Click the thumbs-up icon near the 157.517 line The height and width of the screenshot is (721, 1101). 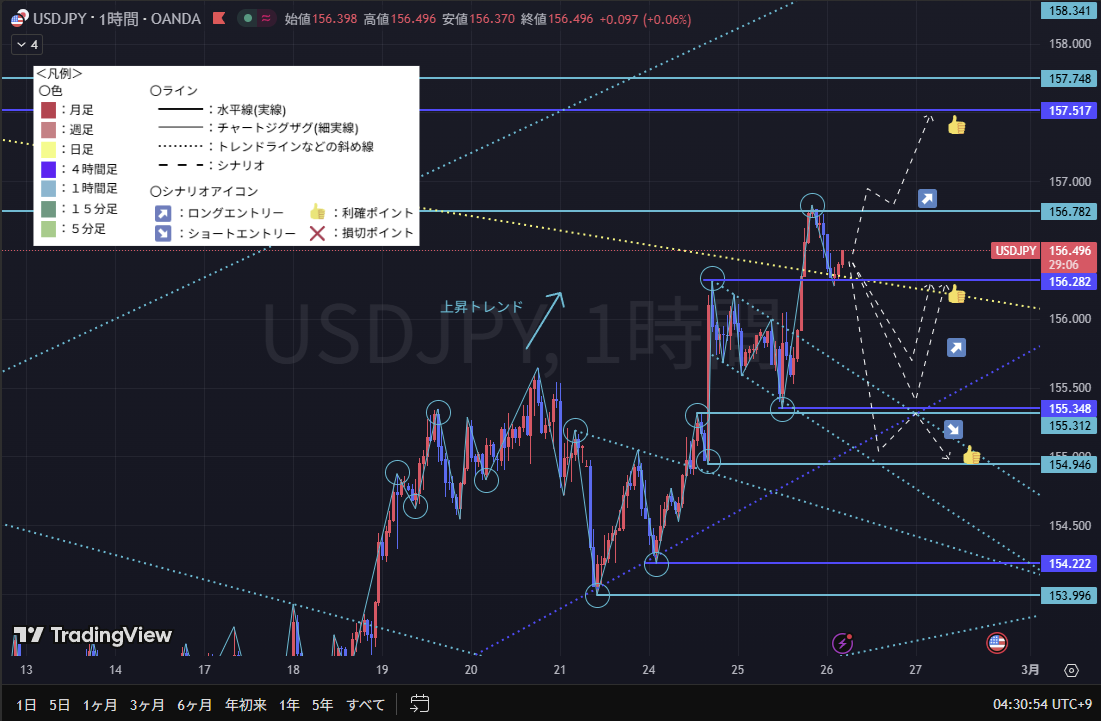(x=956, y=126)
